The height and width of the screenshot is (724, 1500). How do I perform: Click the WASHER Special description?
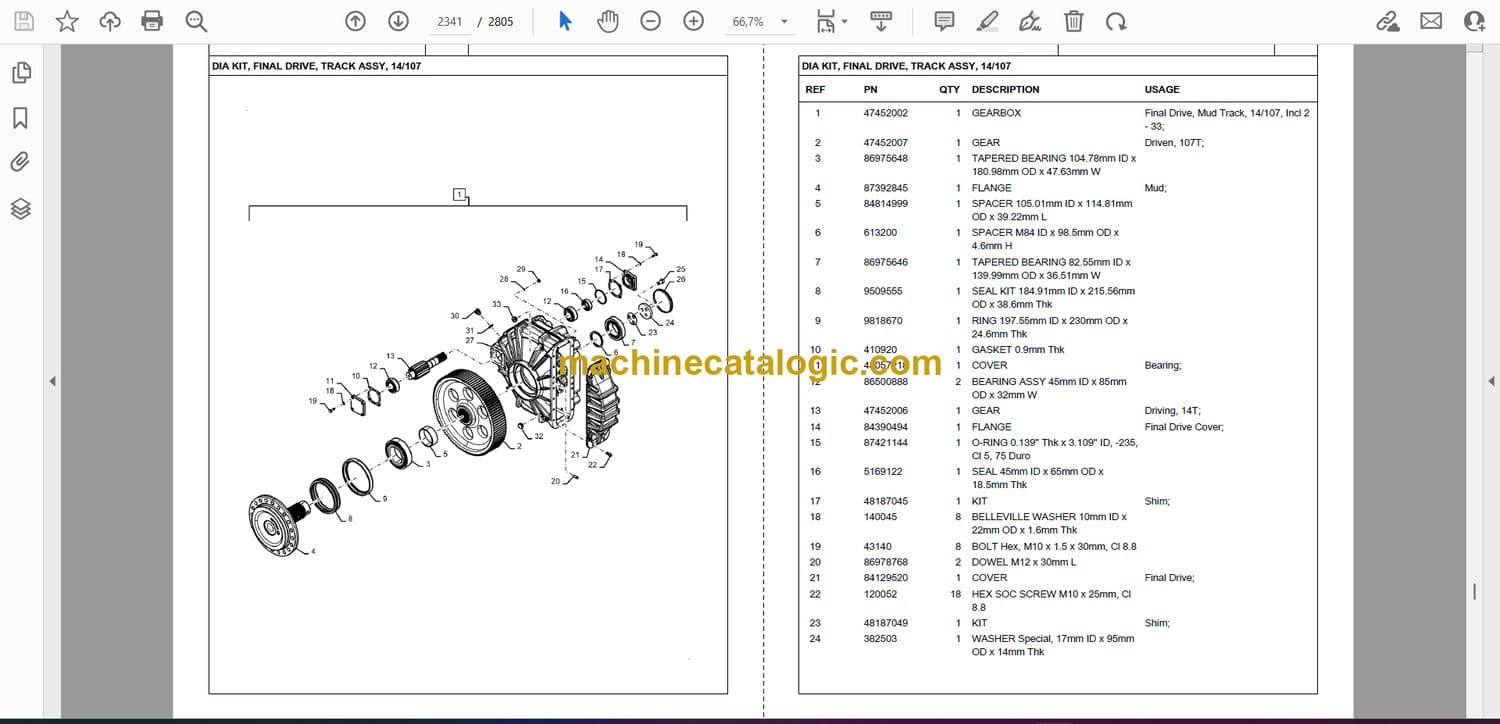point(1053,646)
